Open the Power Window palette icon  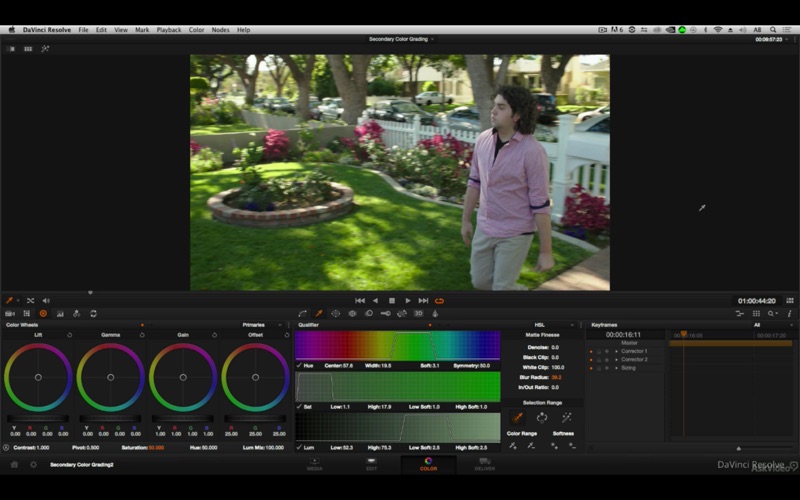pyautogui.click(x=335, y=314)
